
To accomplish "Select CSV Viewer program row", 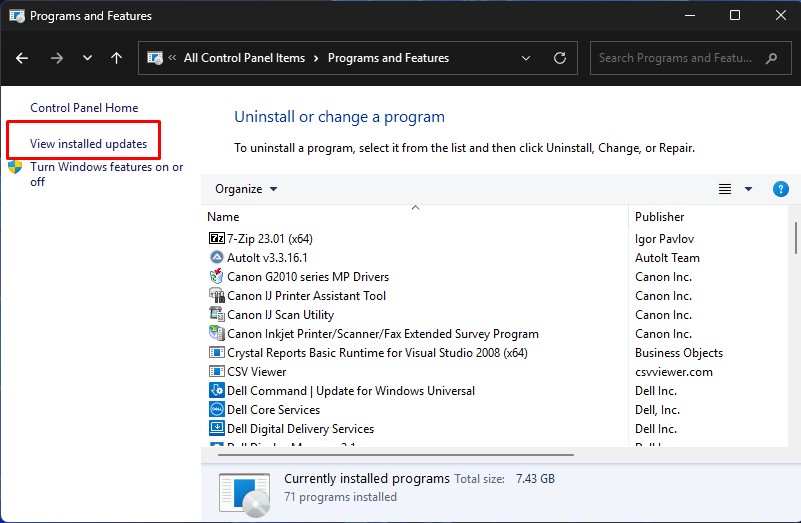I will pos(256,372).
